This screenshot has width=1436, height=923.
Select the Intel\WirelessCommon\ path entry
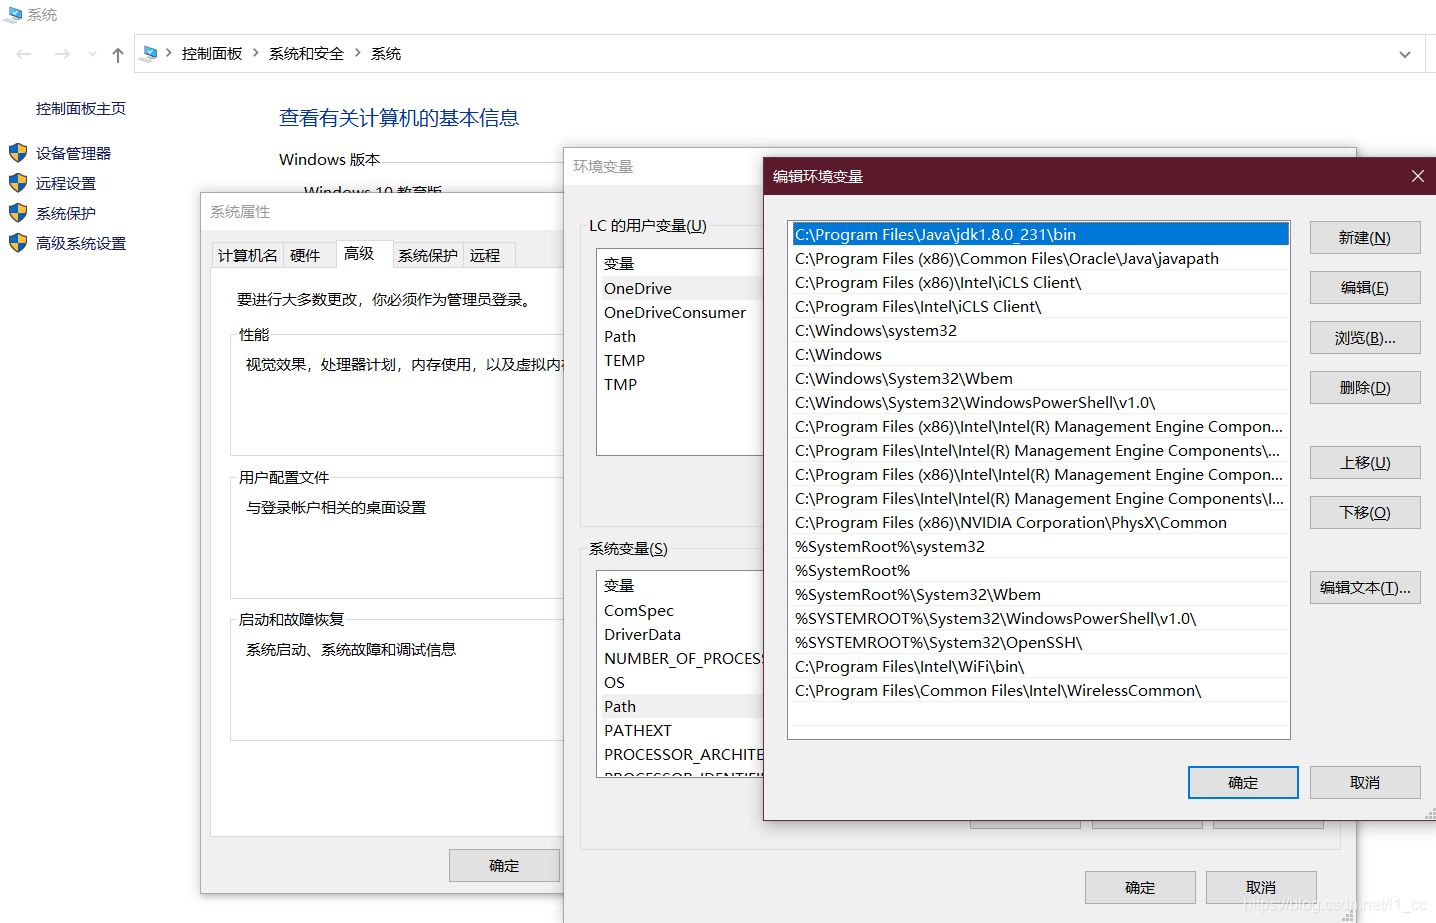1039,690
